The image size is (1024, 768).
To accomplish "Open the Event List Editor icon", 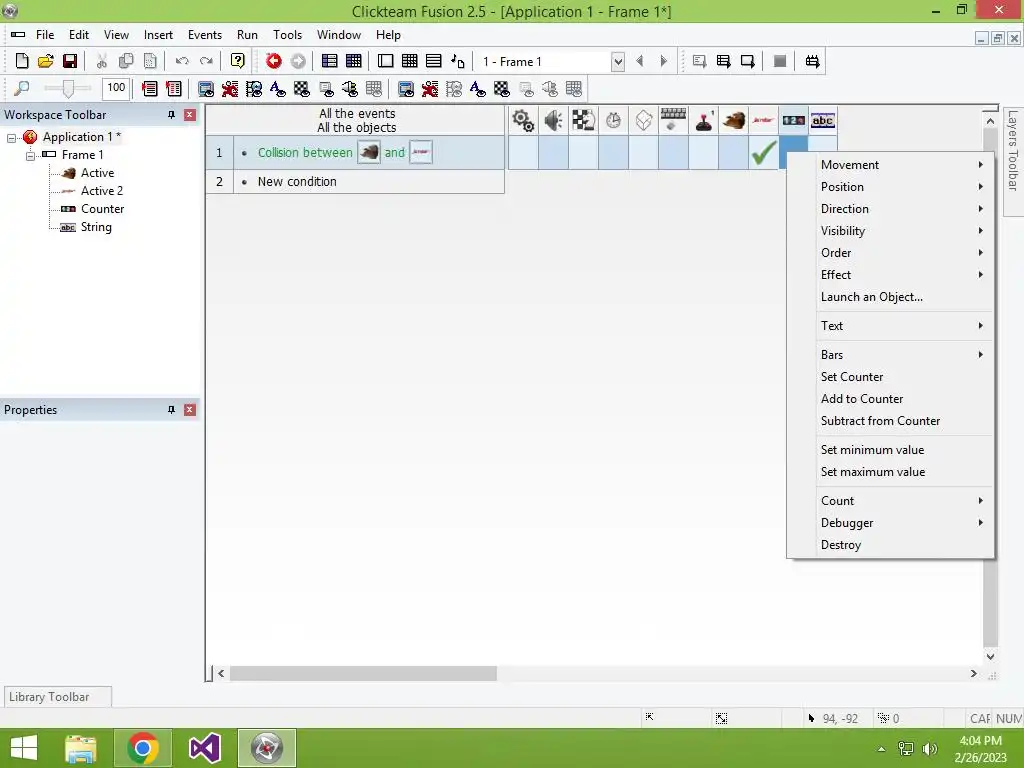I will click(434, 61).
